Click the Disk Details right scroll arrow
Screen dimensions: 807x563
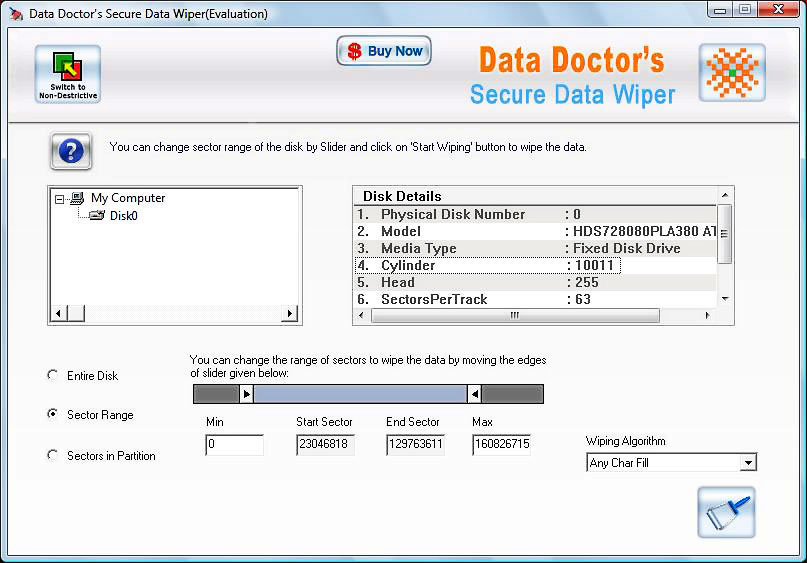click(x=707, y=315)
